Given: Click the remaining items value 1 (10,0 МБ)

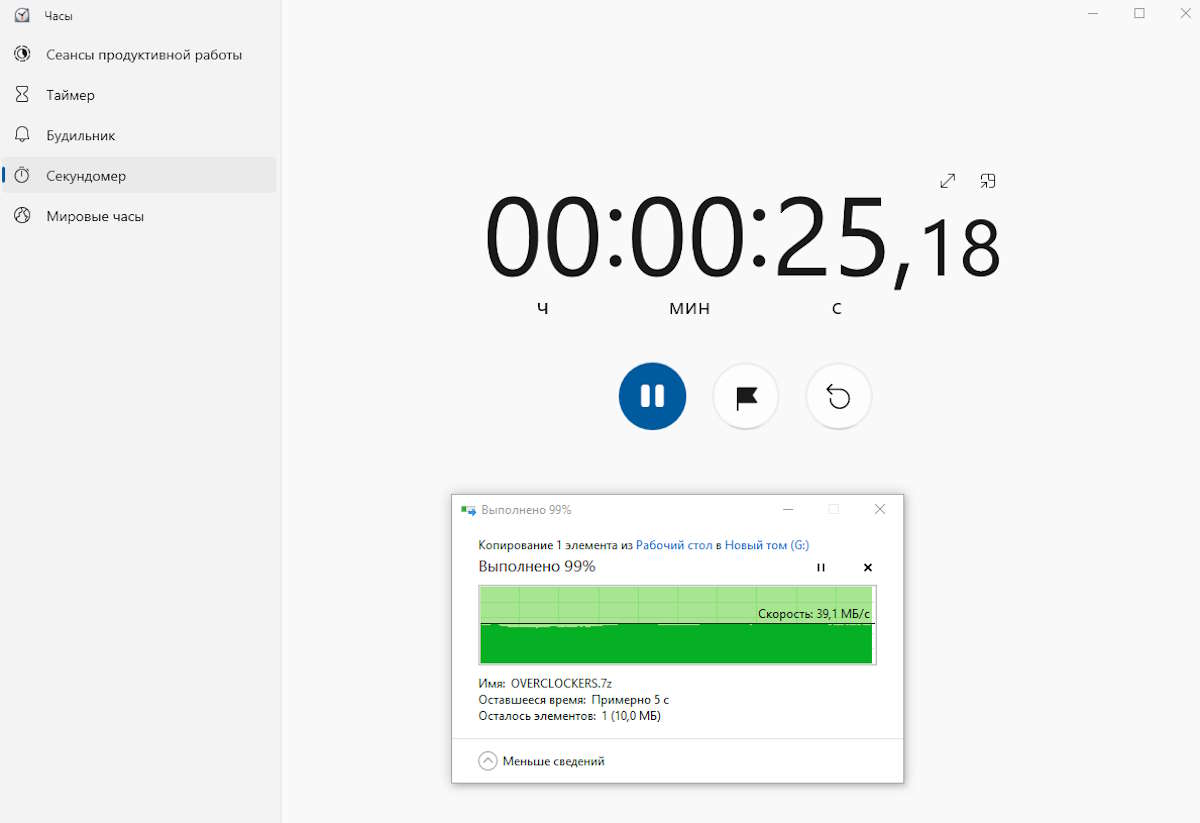Looking at the screenshot, I should coord(631,716).
